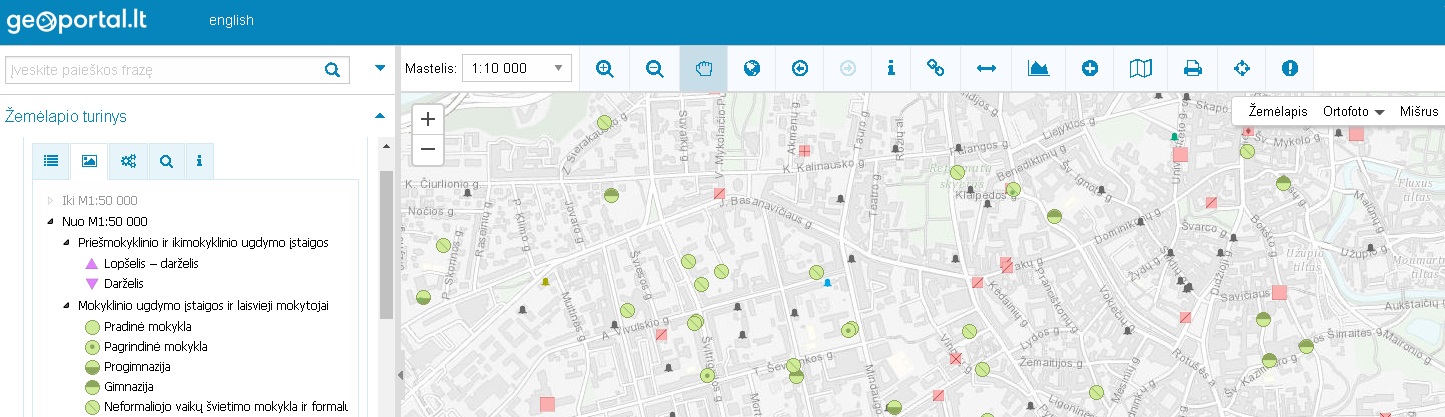The width and height of the screenshot is (1445, 417).
Task: Click the map's plus zoom button
Action: click(x=428, y=119)
